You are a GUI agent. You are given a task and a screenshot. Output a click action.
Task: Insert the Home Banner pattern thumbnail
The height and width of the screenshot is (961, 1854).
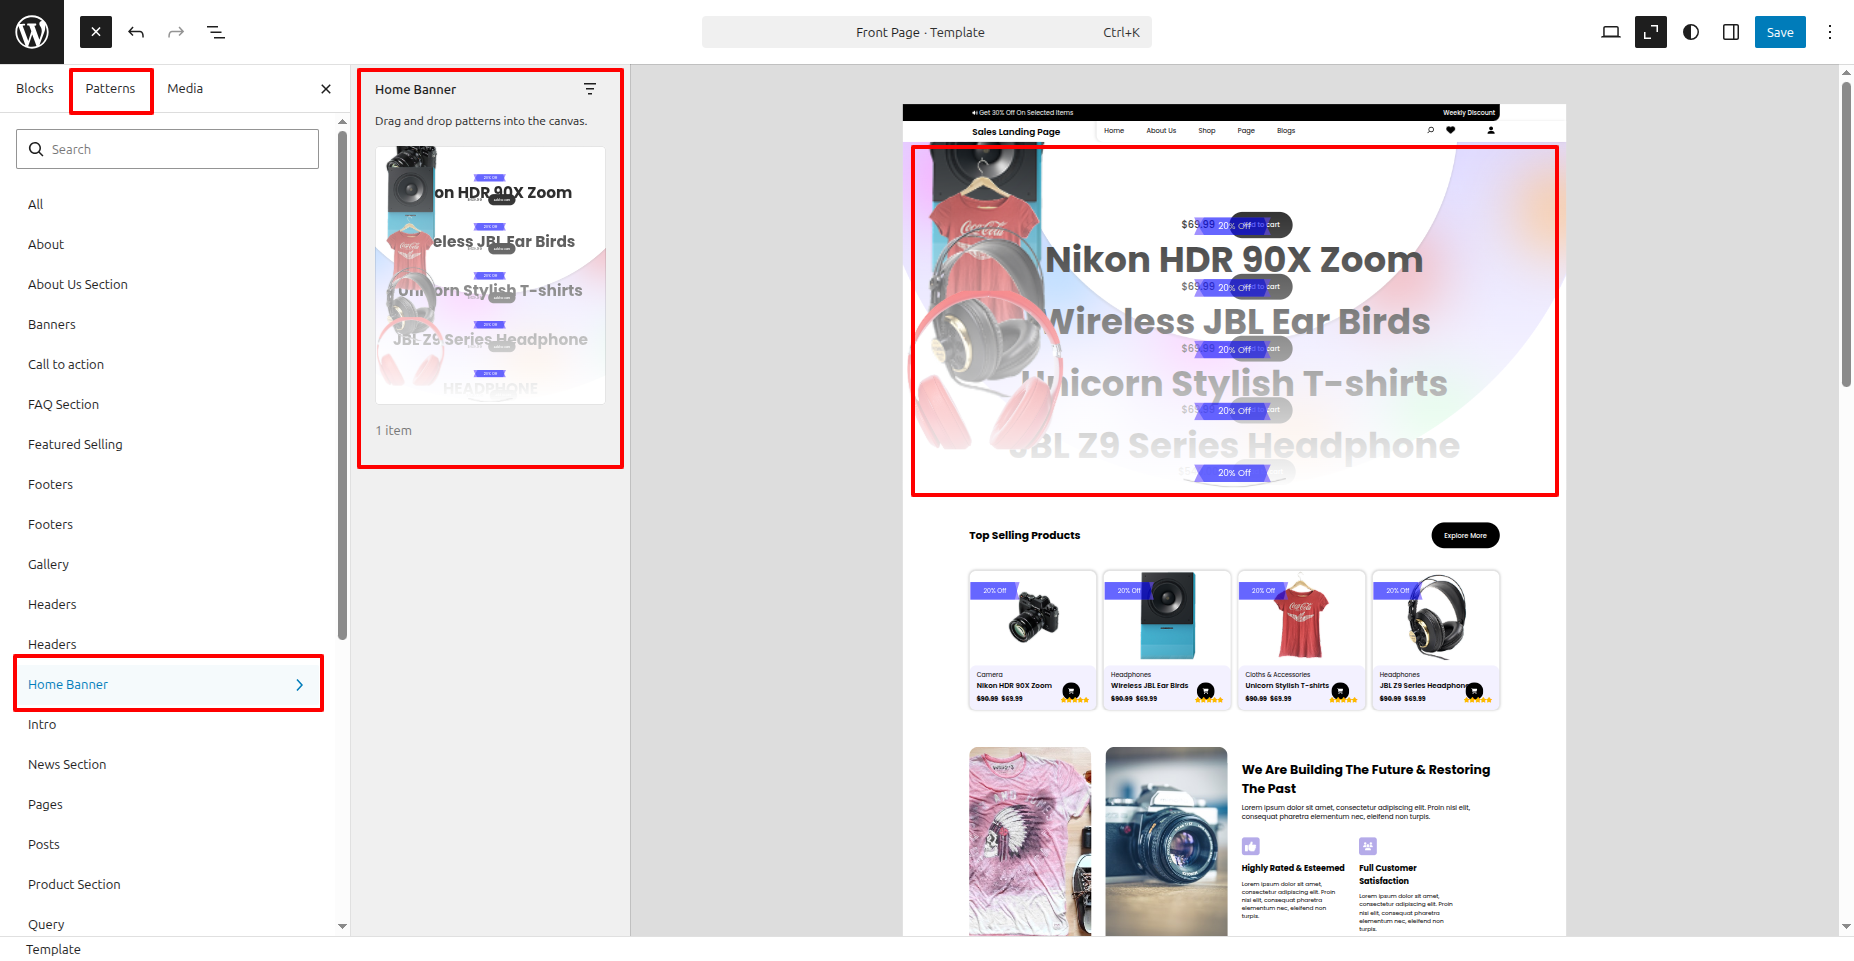[x=490, y=276]
